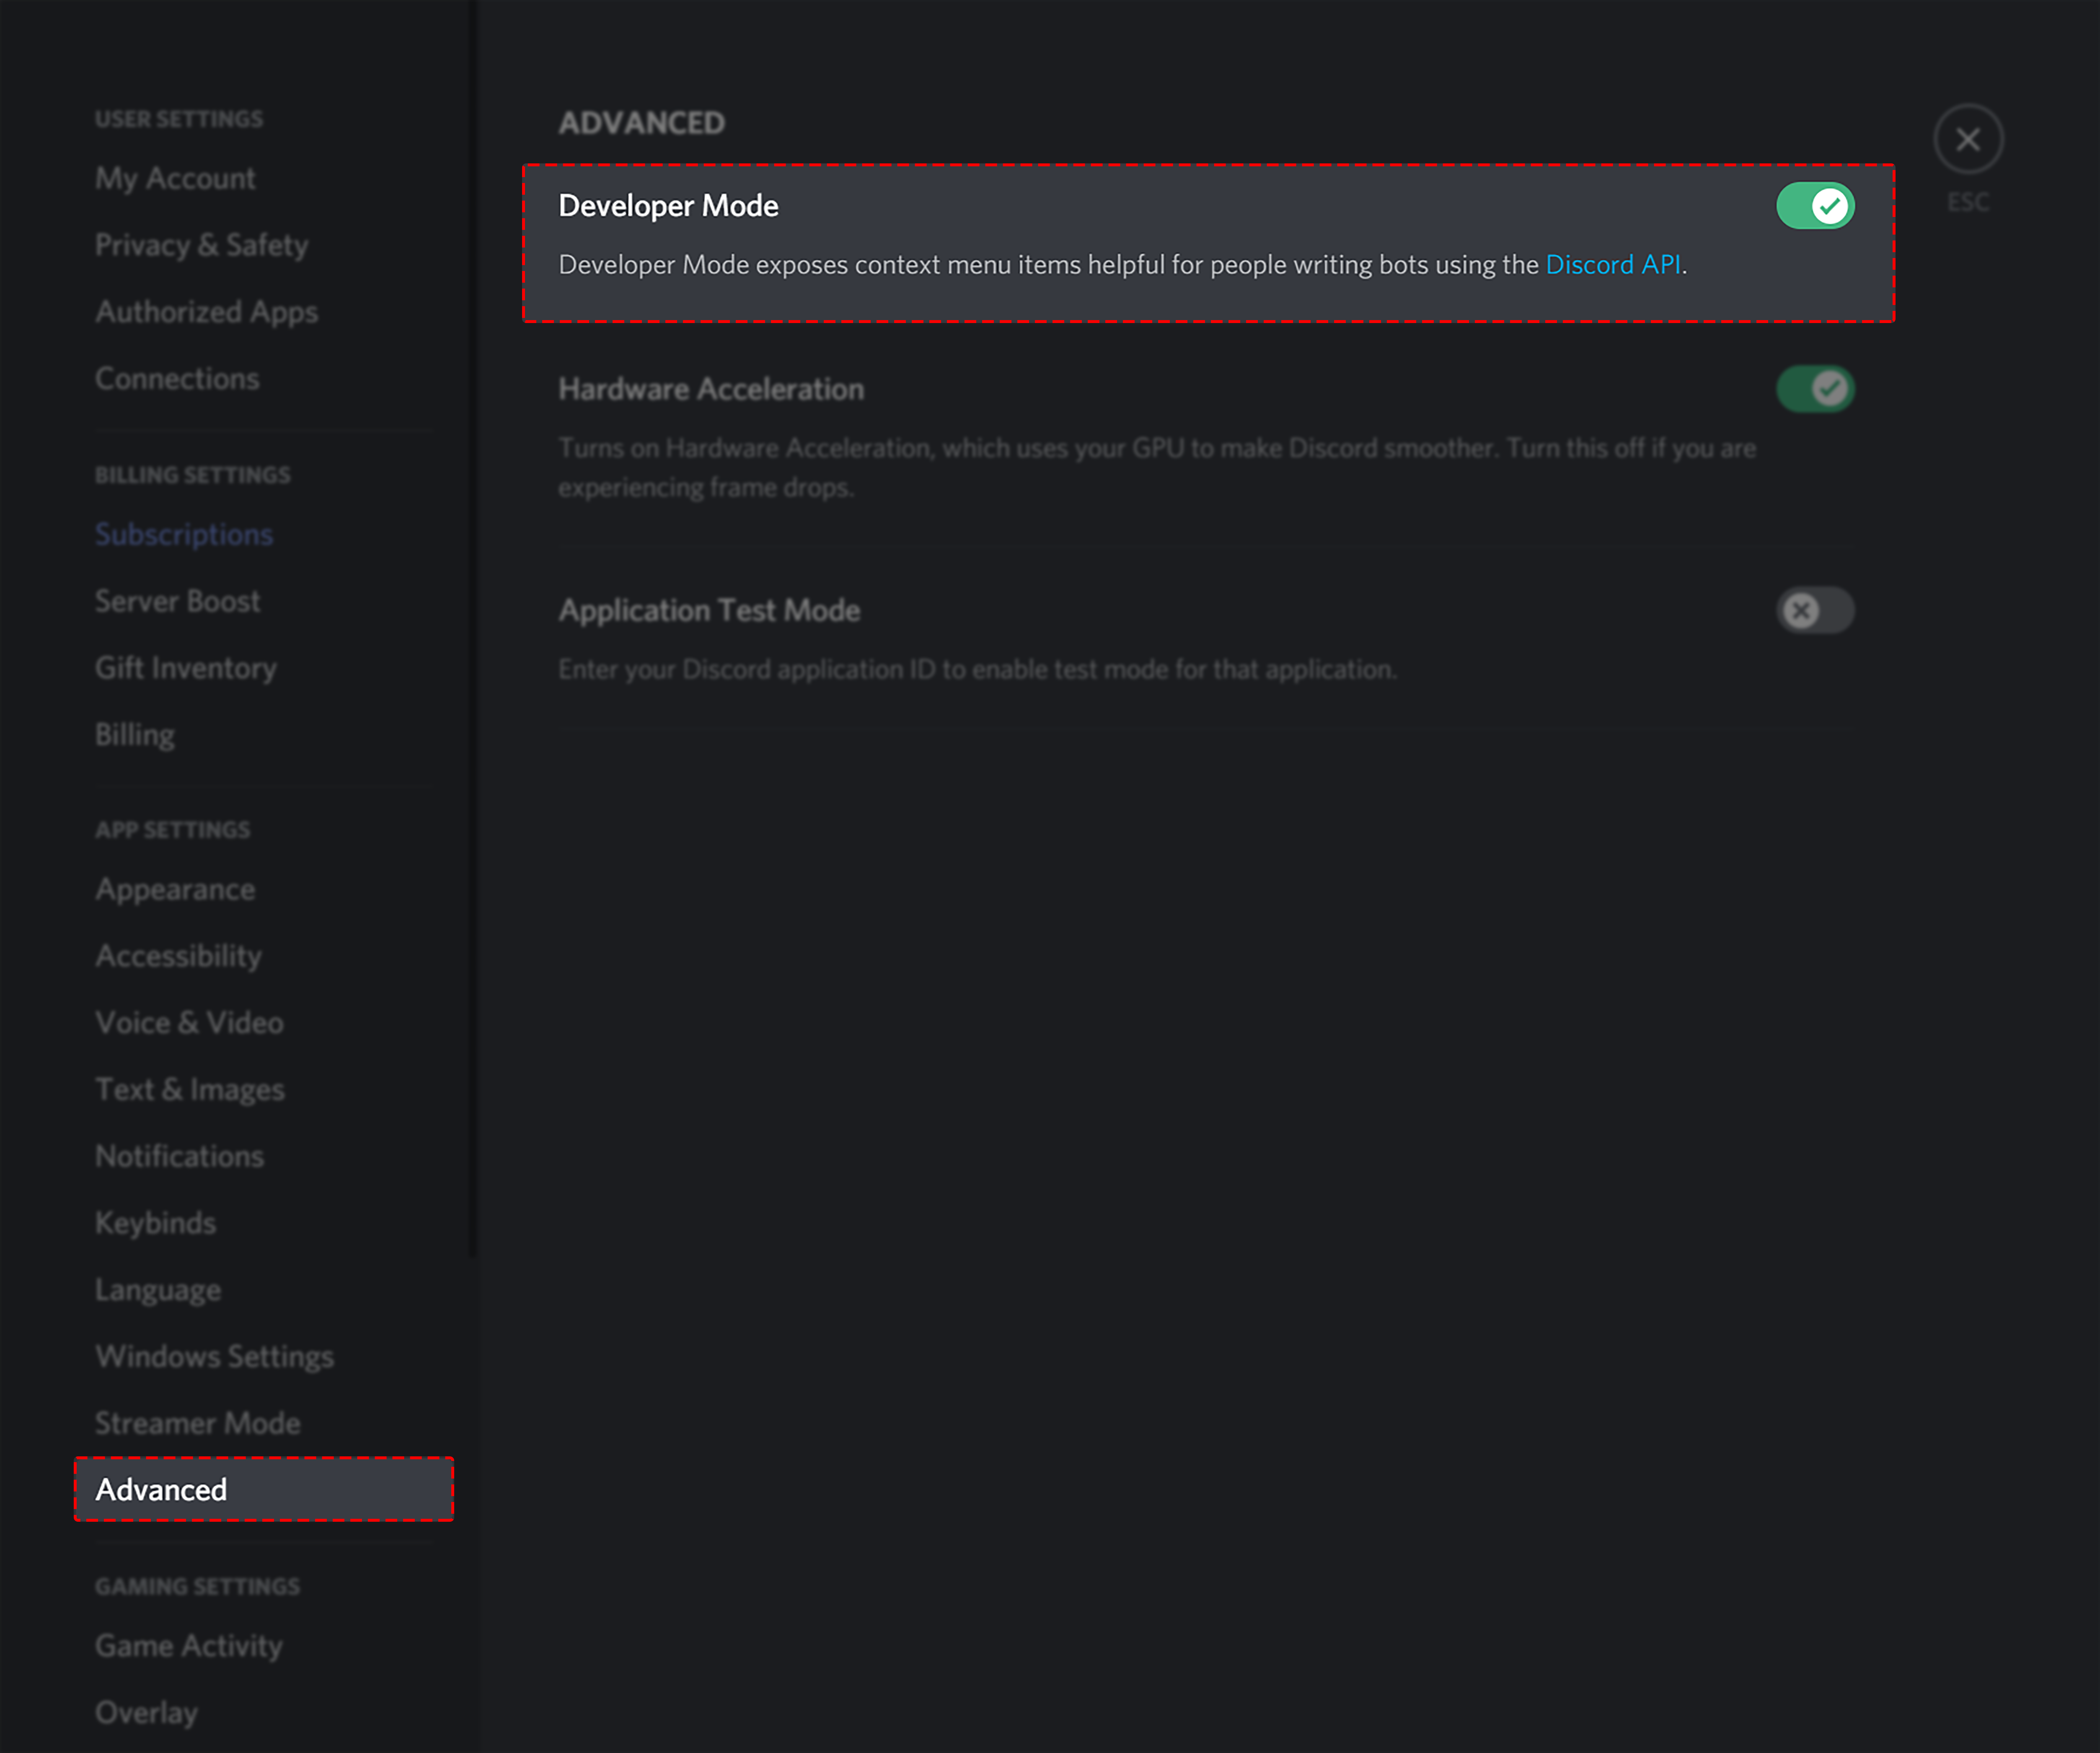Navigate to Authorized Apps settings
Image resolution: width=2100 pixels, height=1753 pixels.
click(206, 310)
